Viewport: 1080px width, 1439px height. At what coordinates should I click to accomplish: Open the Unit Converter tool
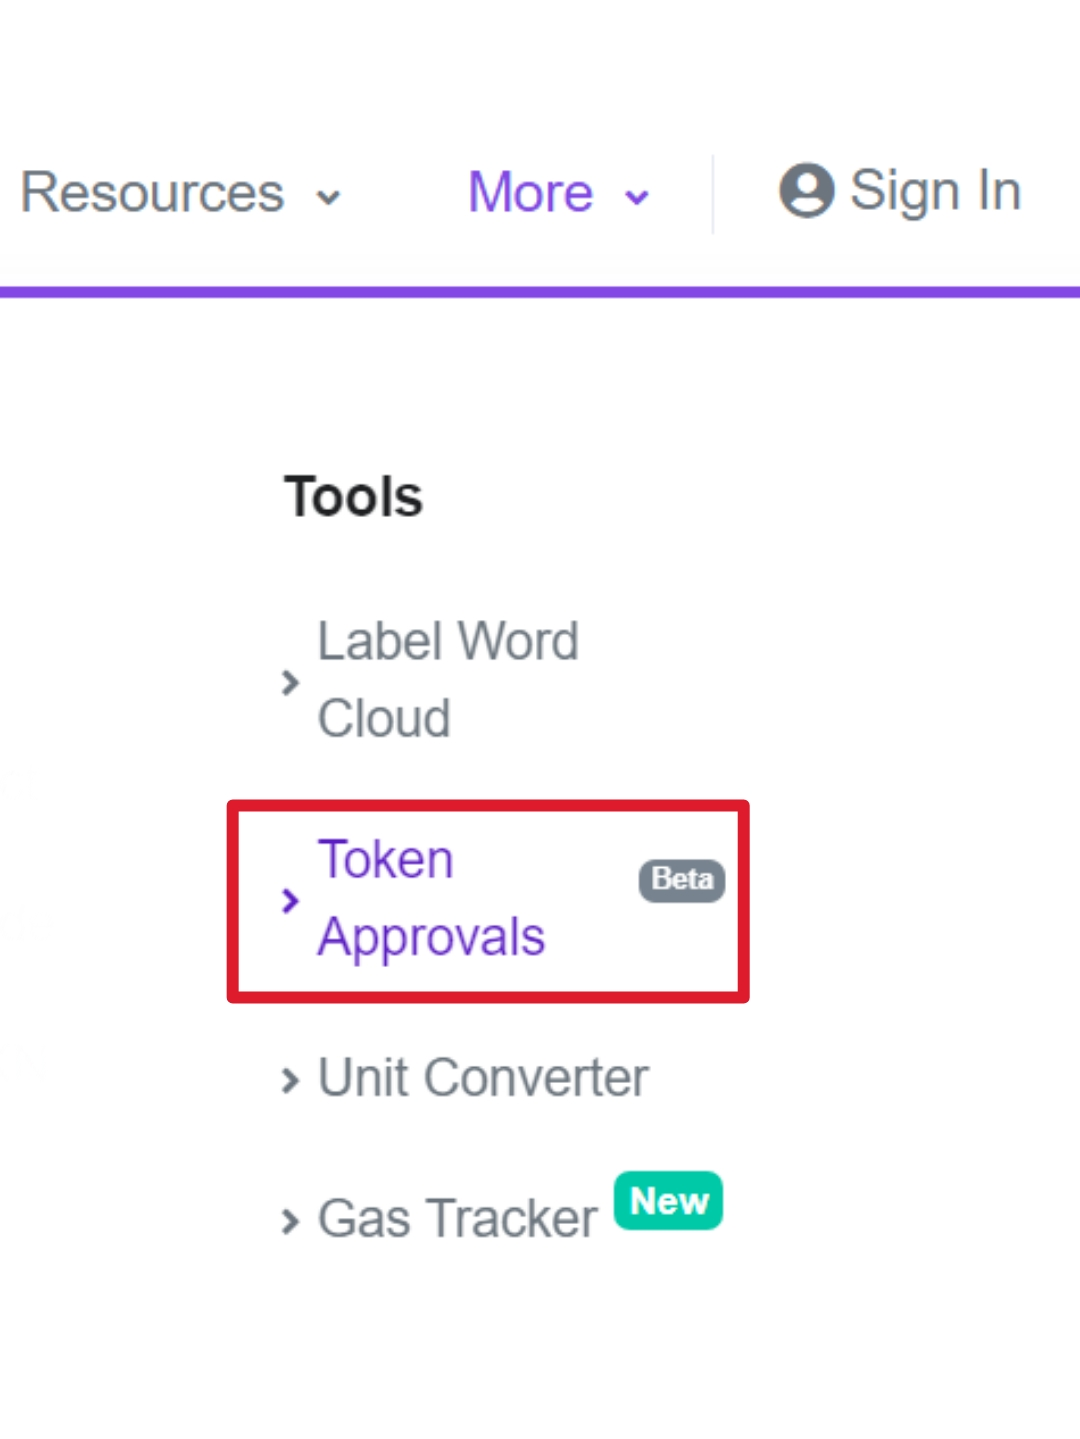(483, 1078)
